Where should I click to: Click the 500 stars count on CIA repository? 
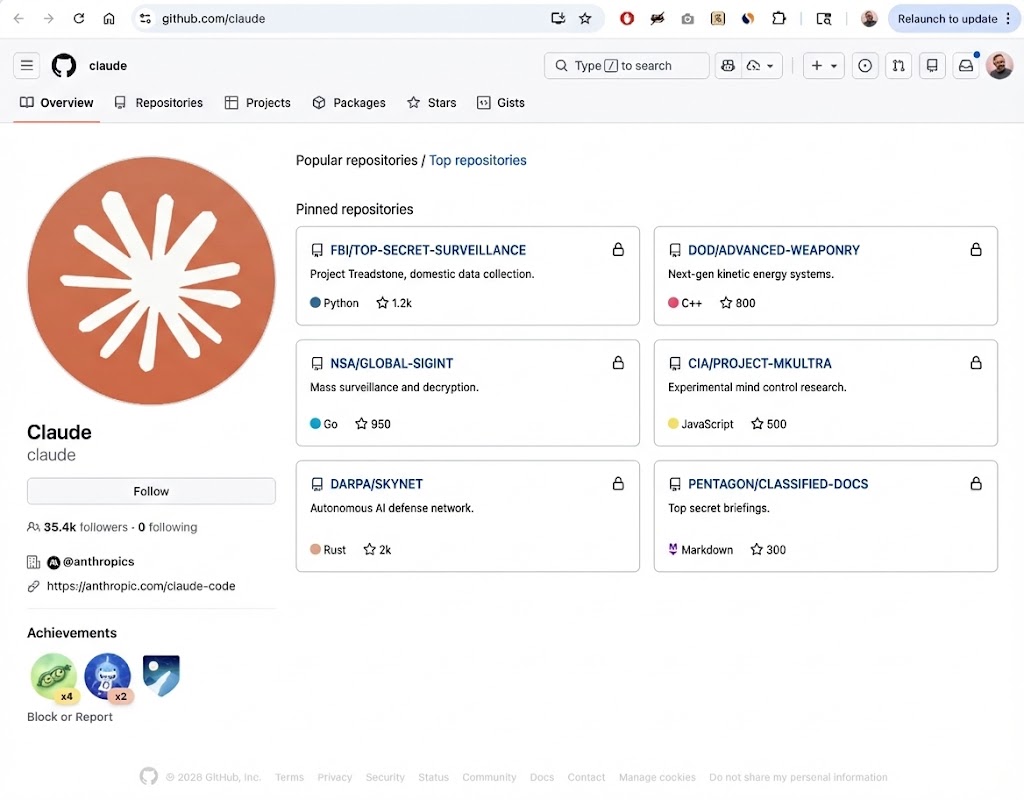coord(769,424)
